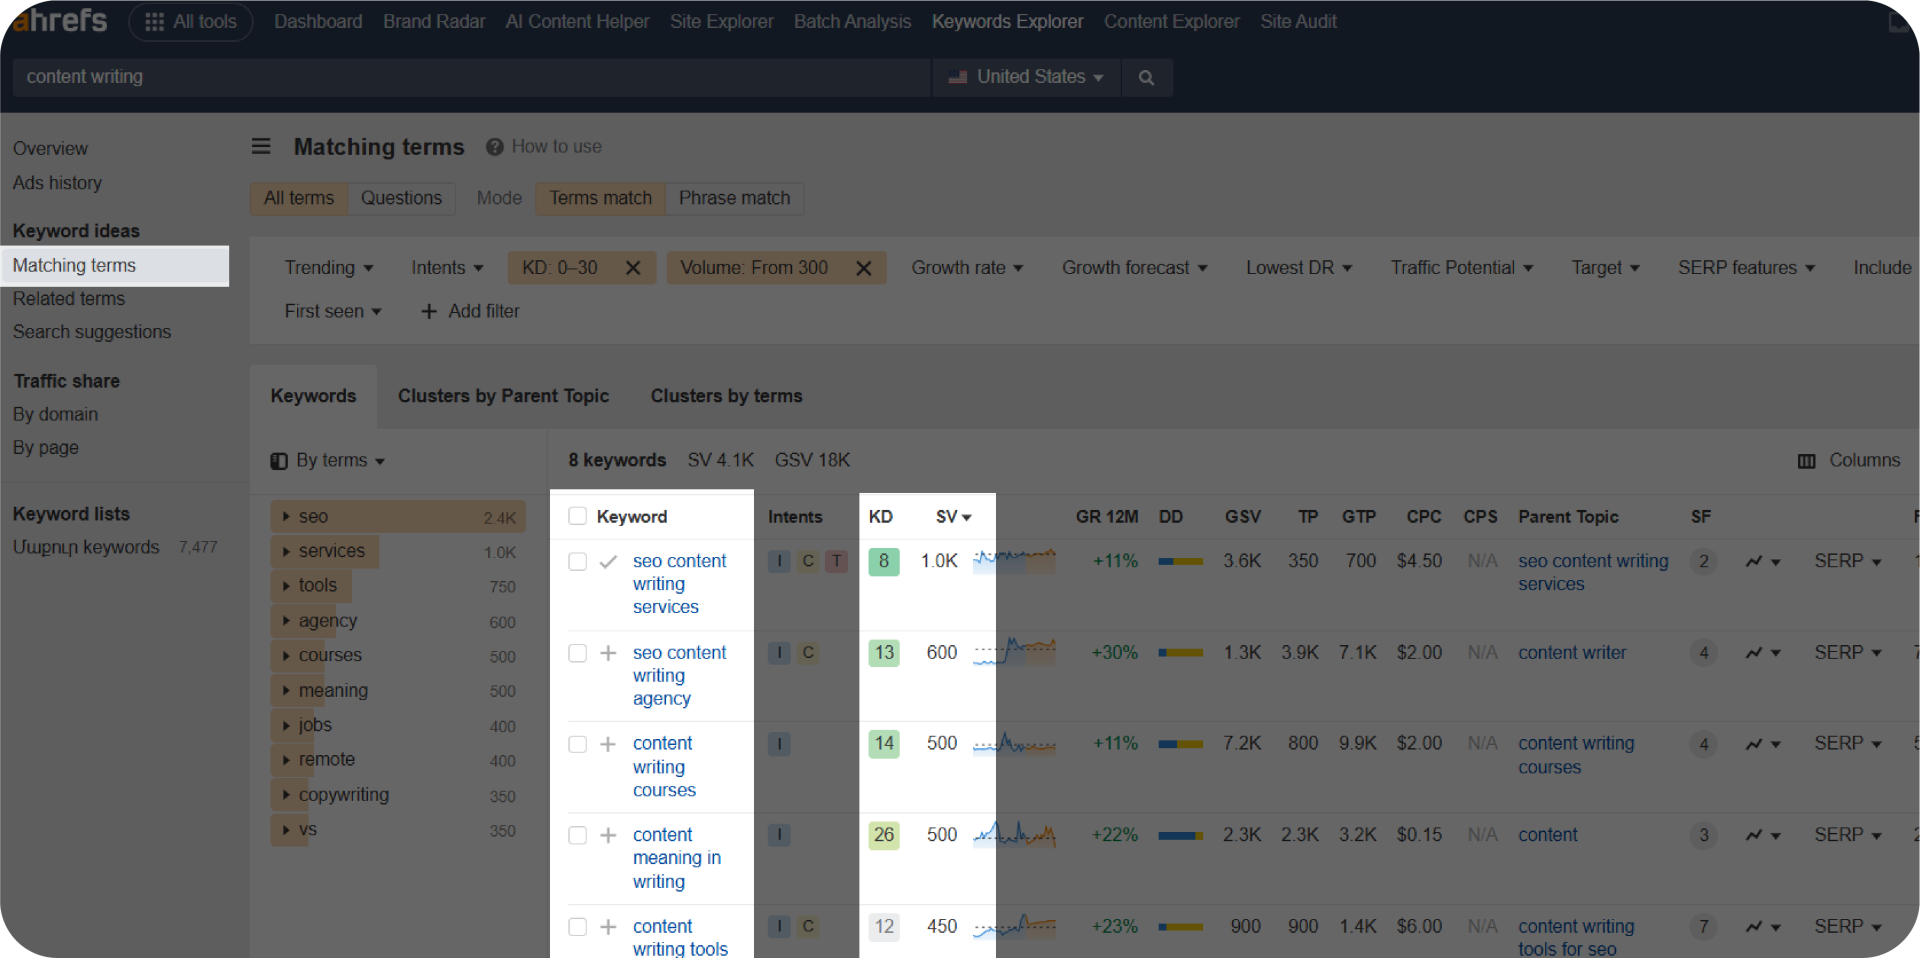Tick checkbox for content writing tools
Viewport: 1920px width, 958px height.
[577, 927]
